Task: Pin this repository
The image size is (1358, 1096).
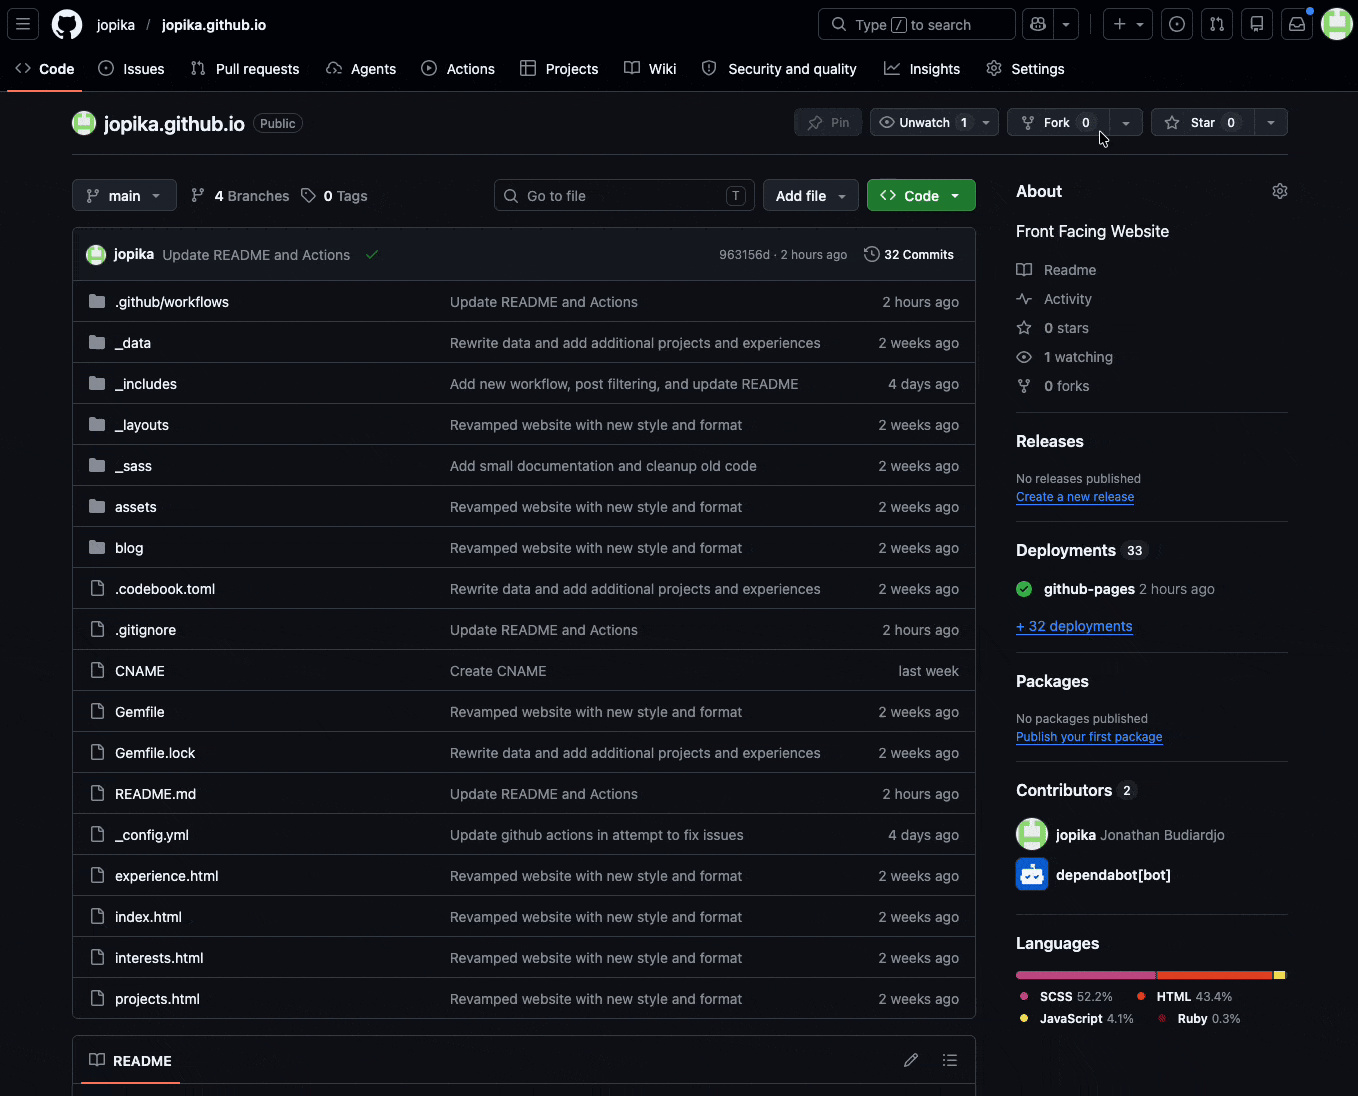Action: (x=828, y=123)
